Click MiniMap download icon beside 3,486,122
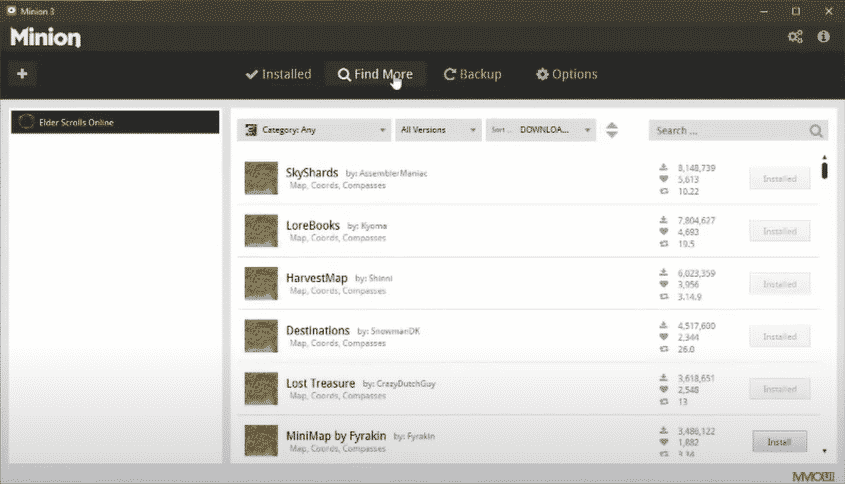Screen dimensions: 845x484 click(663, 430)
